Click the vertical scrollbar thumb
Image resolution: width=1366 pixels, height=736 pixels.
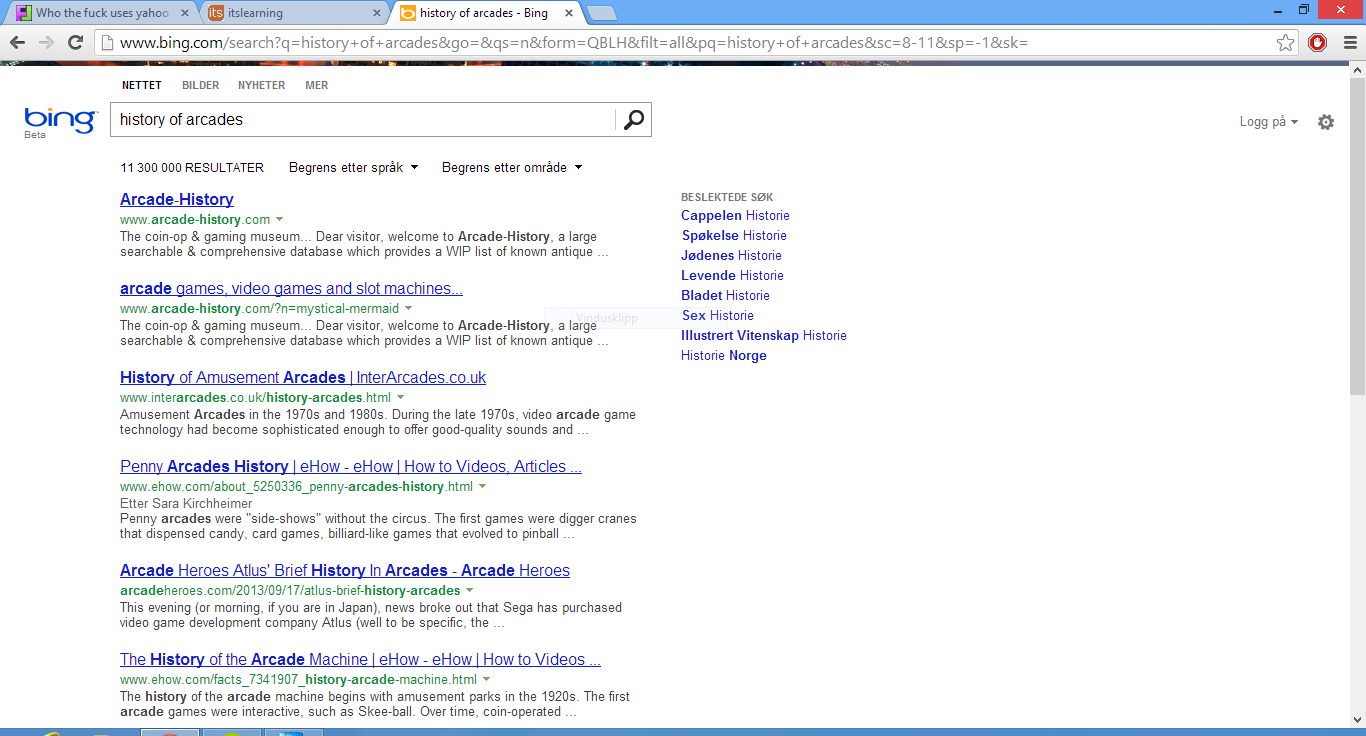click(1357, 237)
